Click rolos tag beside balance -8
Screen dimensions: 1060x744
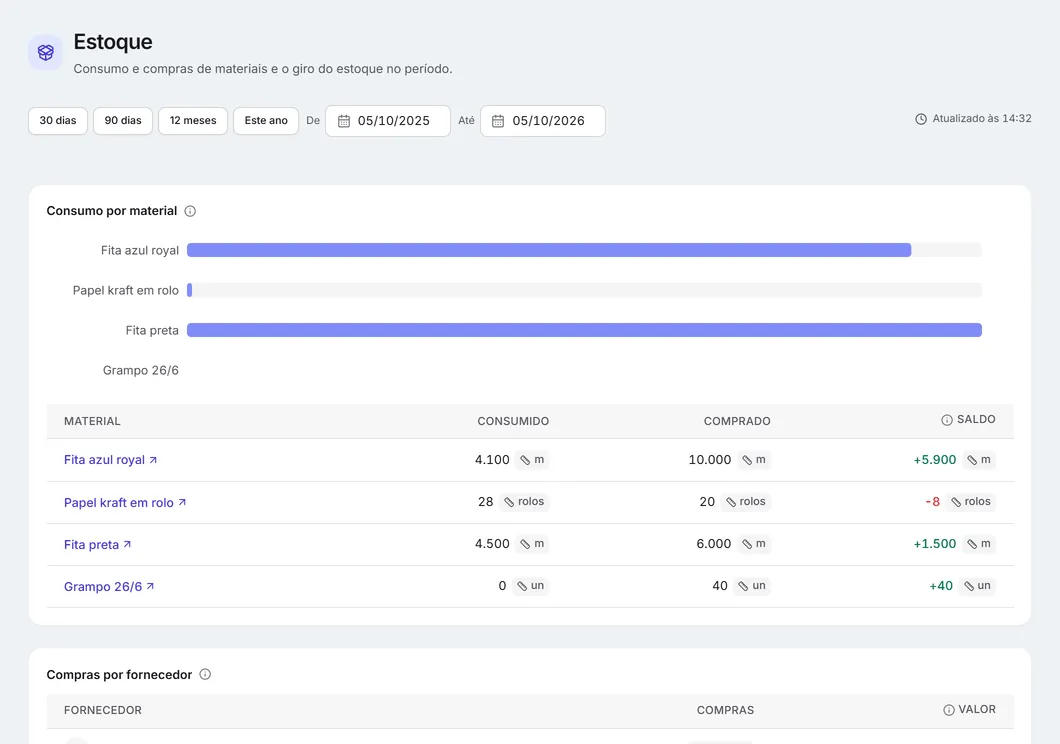click(971, 501)
